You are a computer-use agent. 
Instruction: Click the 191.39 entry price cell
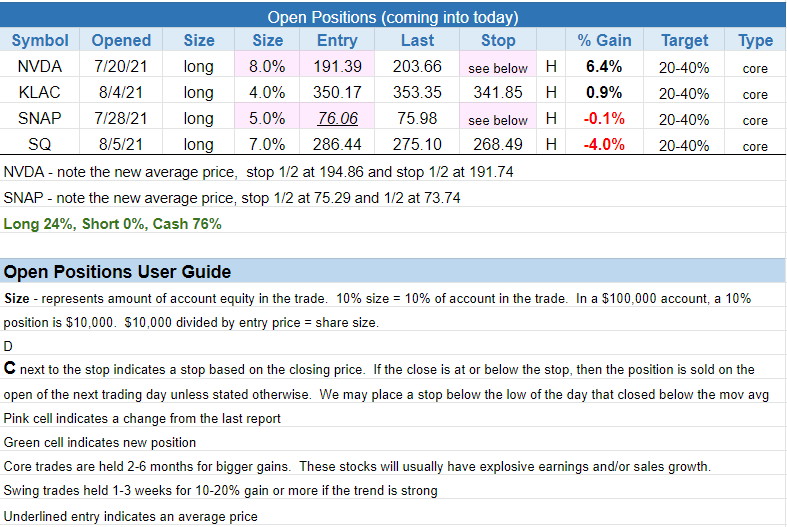pos(337,66)
